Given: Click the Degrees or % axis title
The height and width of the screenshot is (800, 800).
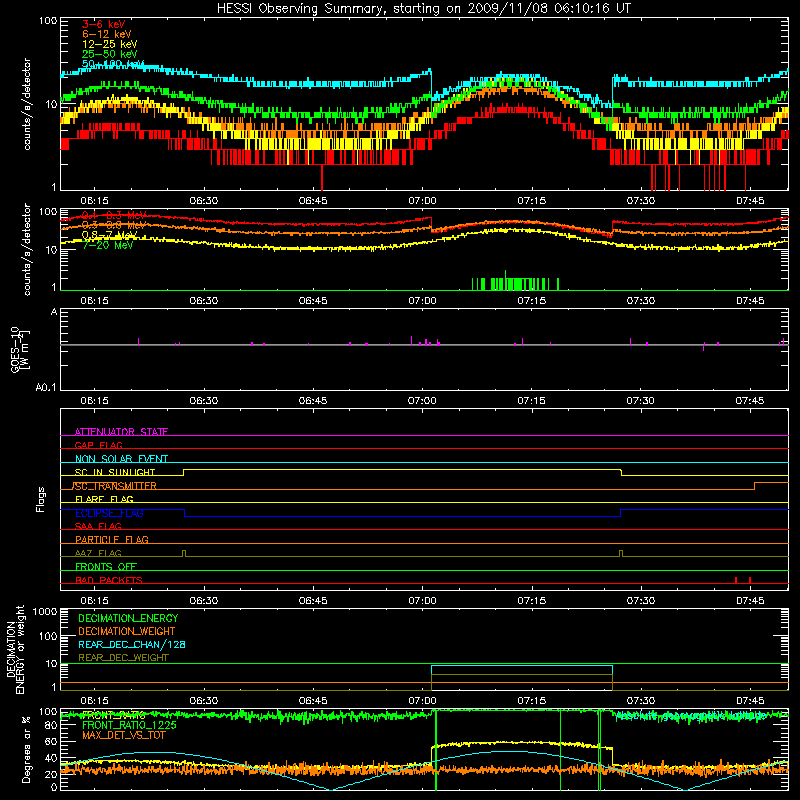Looking at the screenshot, I should 26,749.
